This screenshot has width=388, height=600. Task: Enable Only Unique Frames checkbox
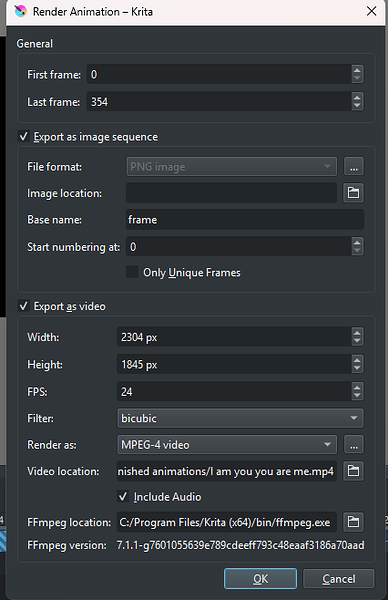point(132,272)
